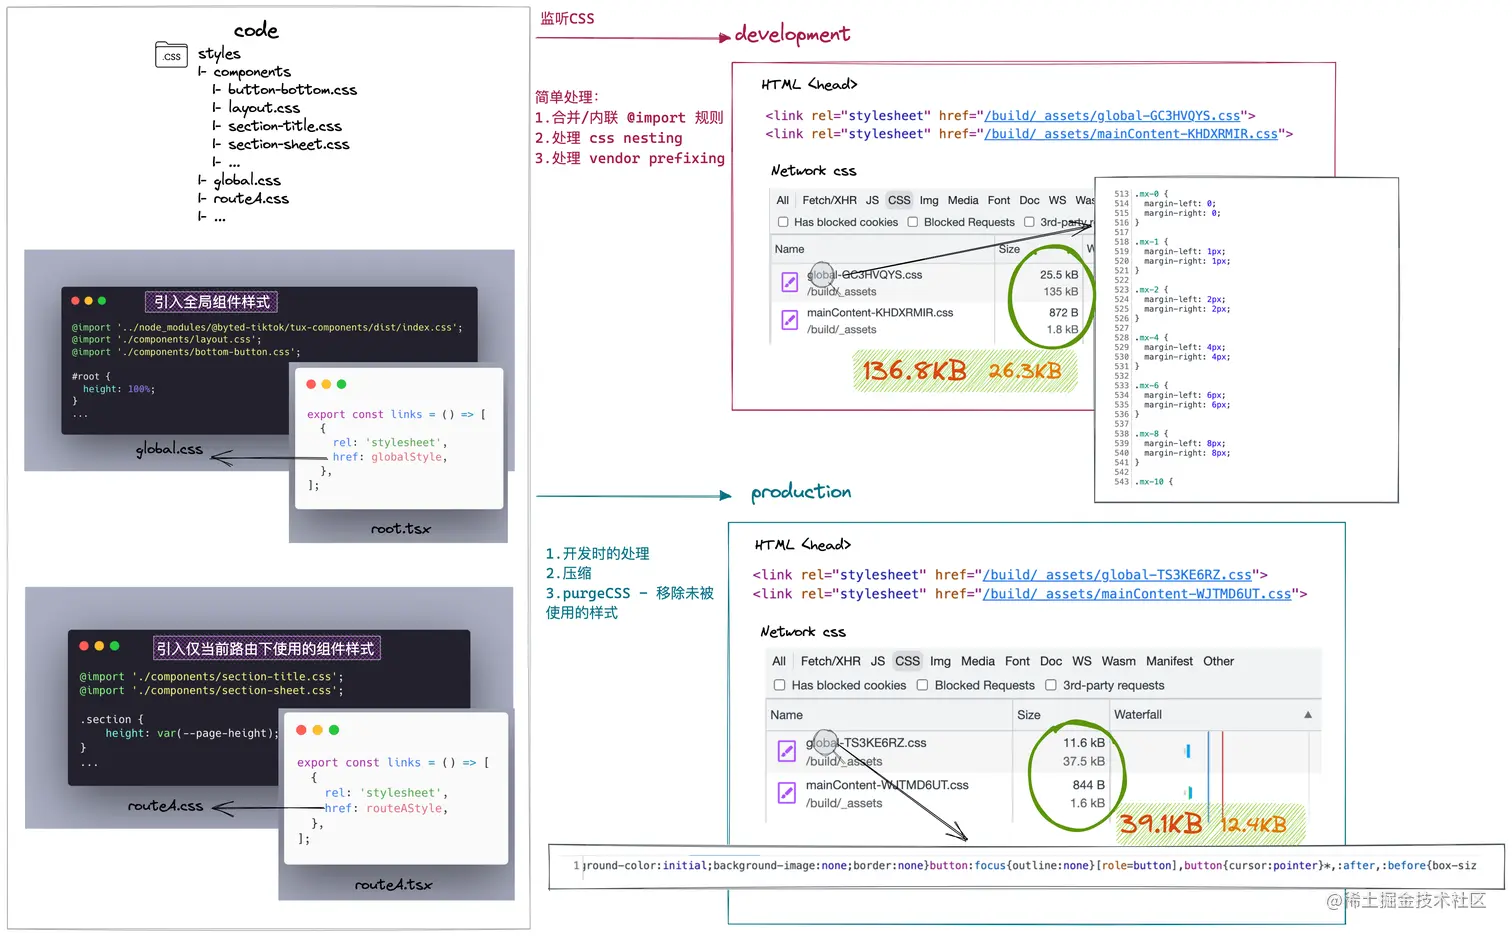This screenshot has width=1512, height=936.
Task: Select the Other filter in production panel
Action: [x=1219, y=661]
